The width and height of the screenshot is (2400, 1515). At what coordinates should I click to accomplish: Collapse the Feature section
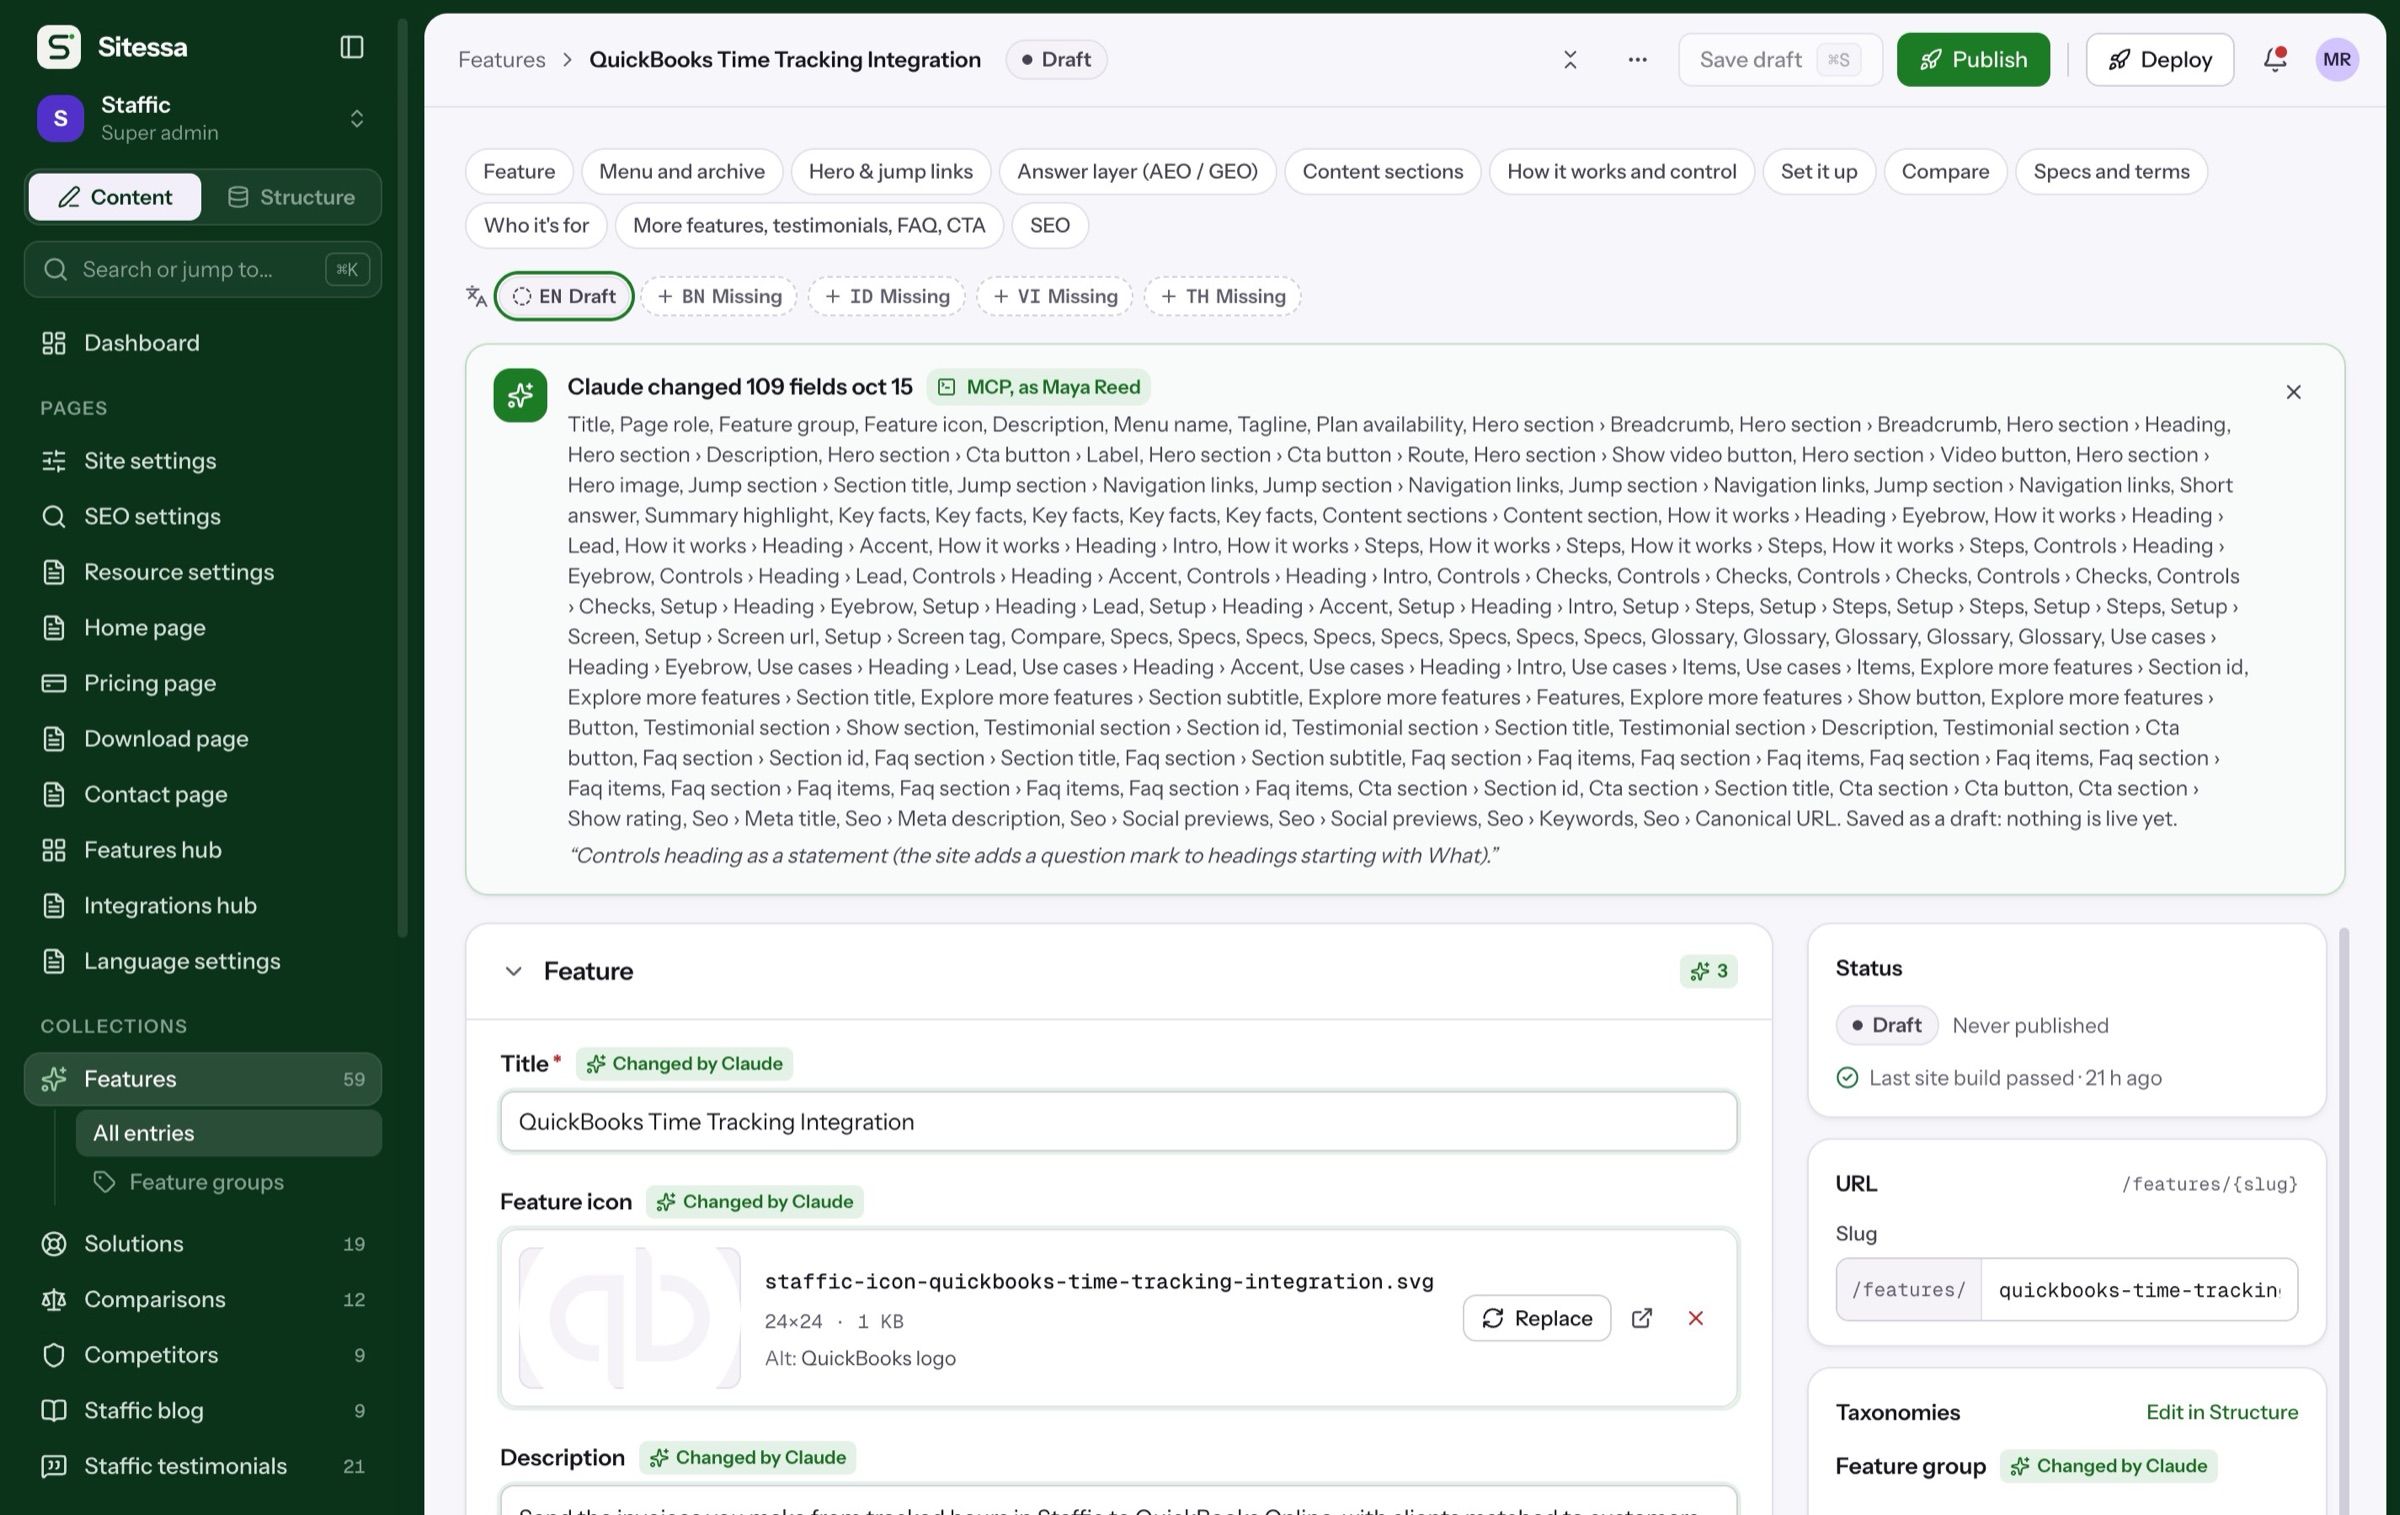pos(513,971)
